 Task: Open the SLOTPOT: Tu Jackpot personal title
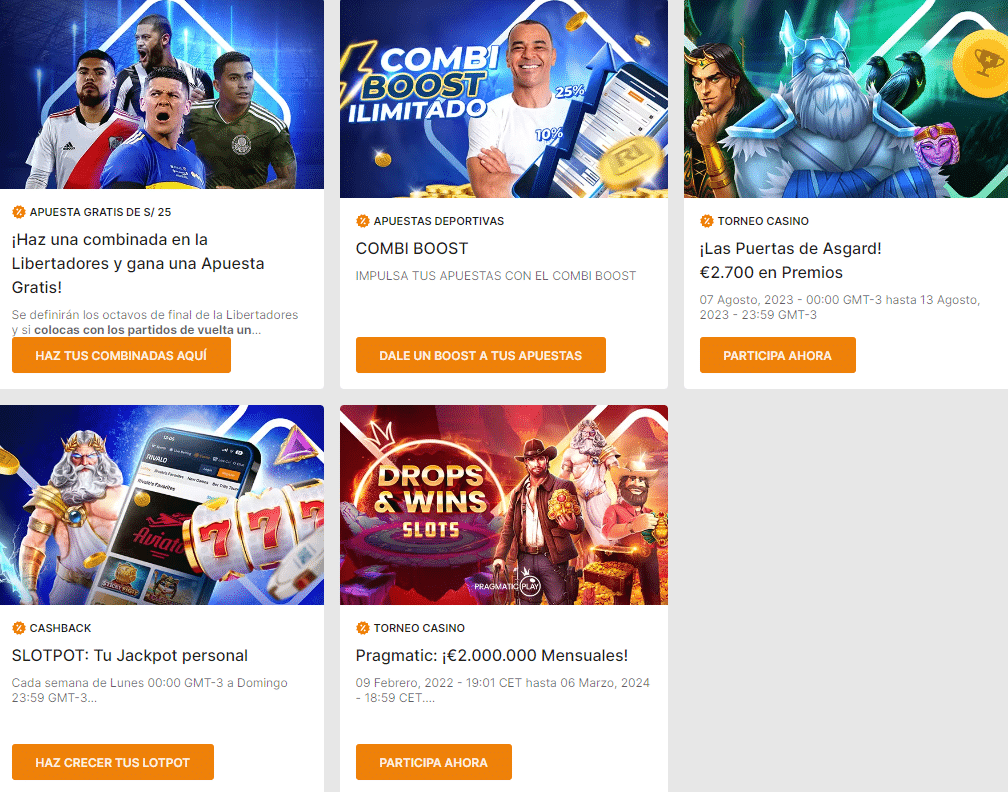click(130, 656)
